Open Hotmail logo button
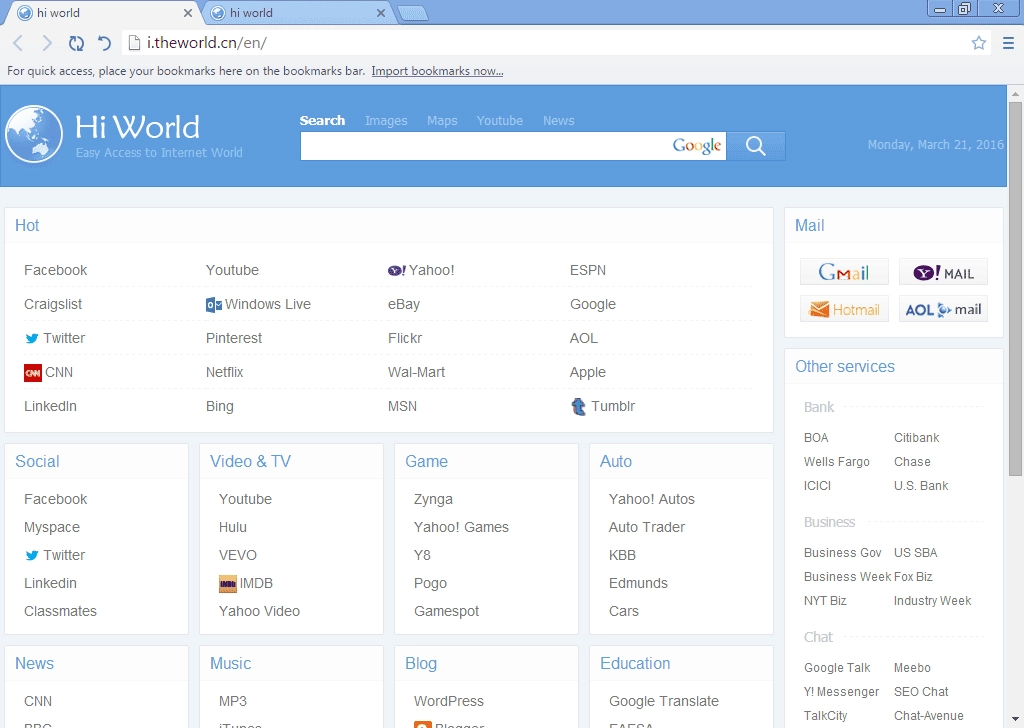 (844, 309)
